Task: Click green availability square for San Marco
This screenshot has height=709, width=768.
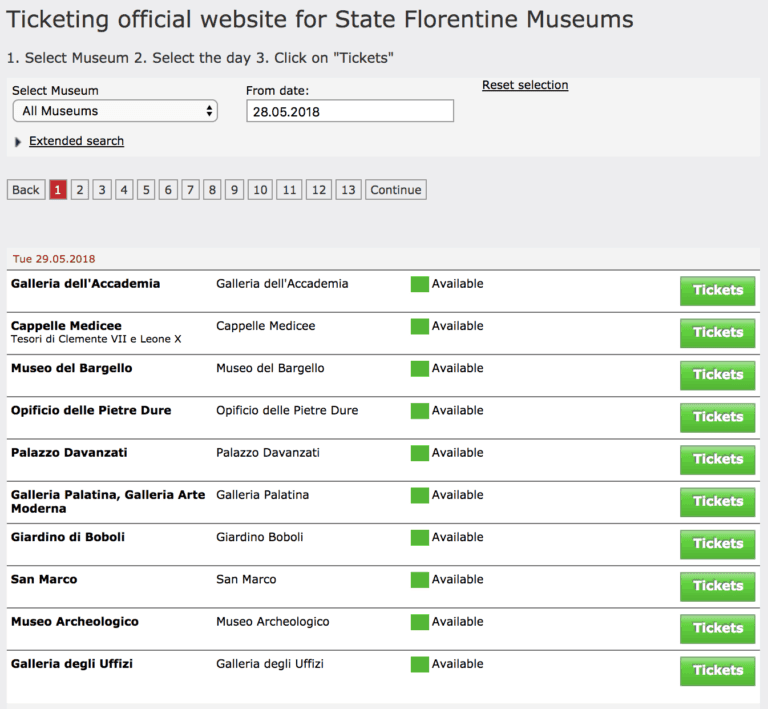Action: click(419, 580)
